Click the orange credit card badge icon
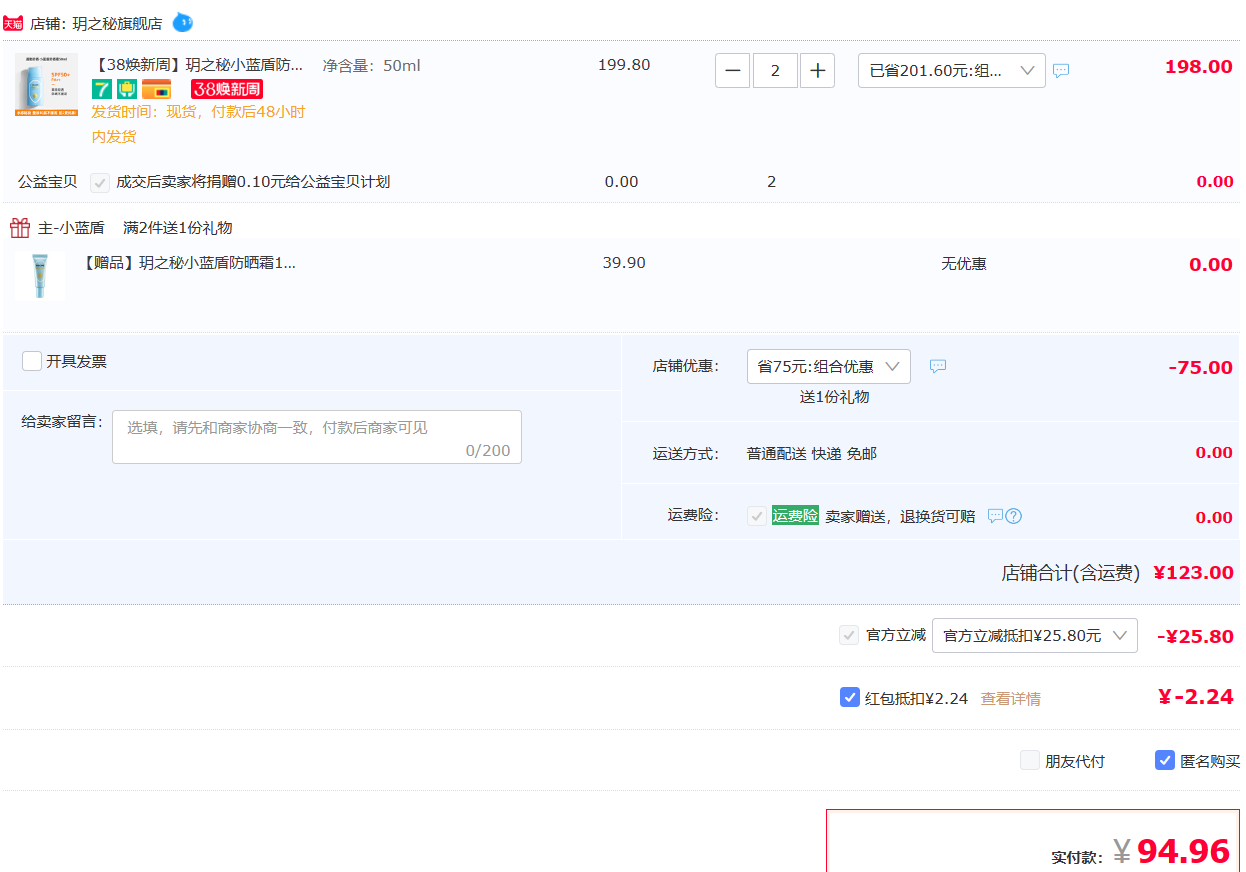This screenshot has height=872, width=1246. 156,89
